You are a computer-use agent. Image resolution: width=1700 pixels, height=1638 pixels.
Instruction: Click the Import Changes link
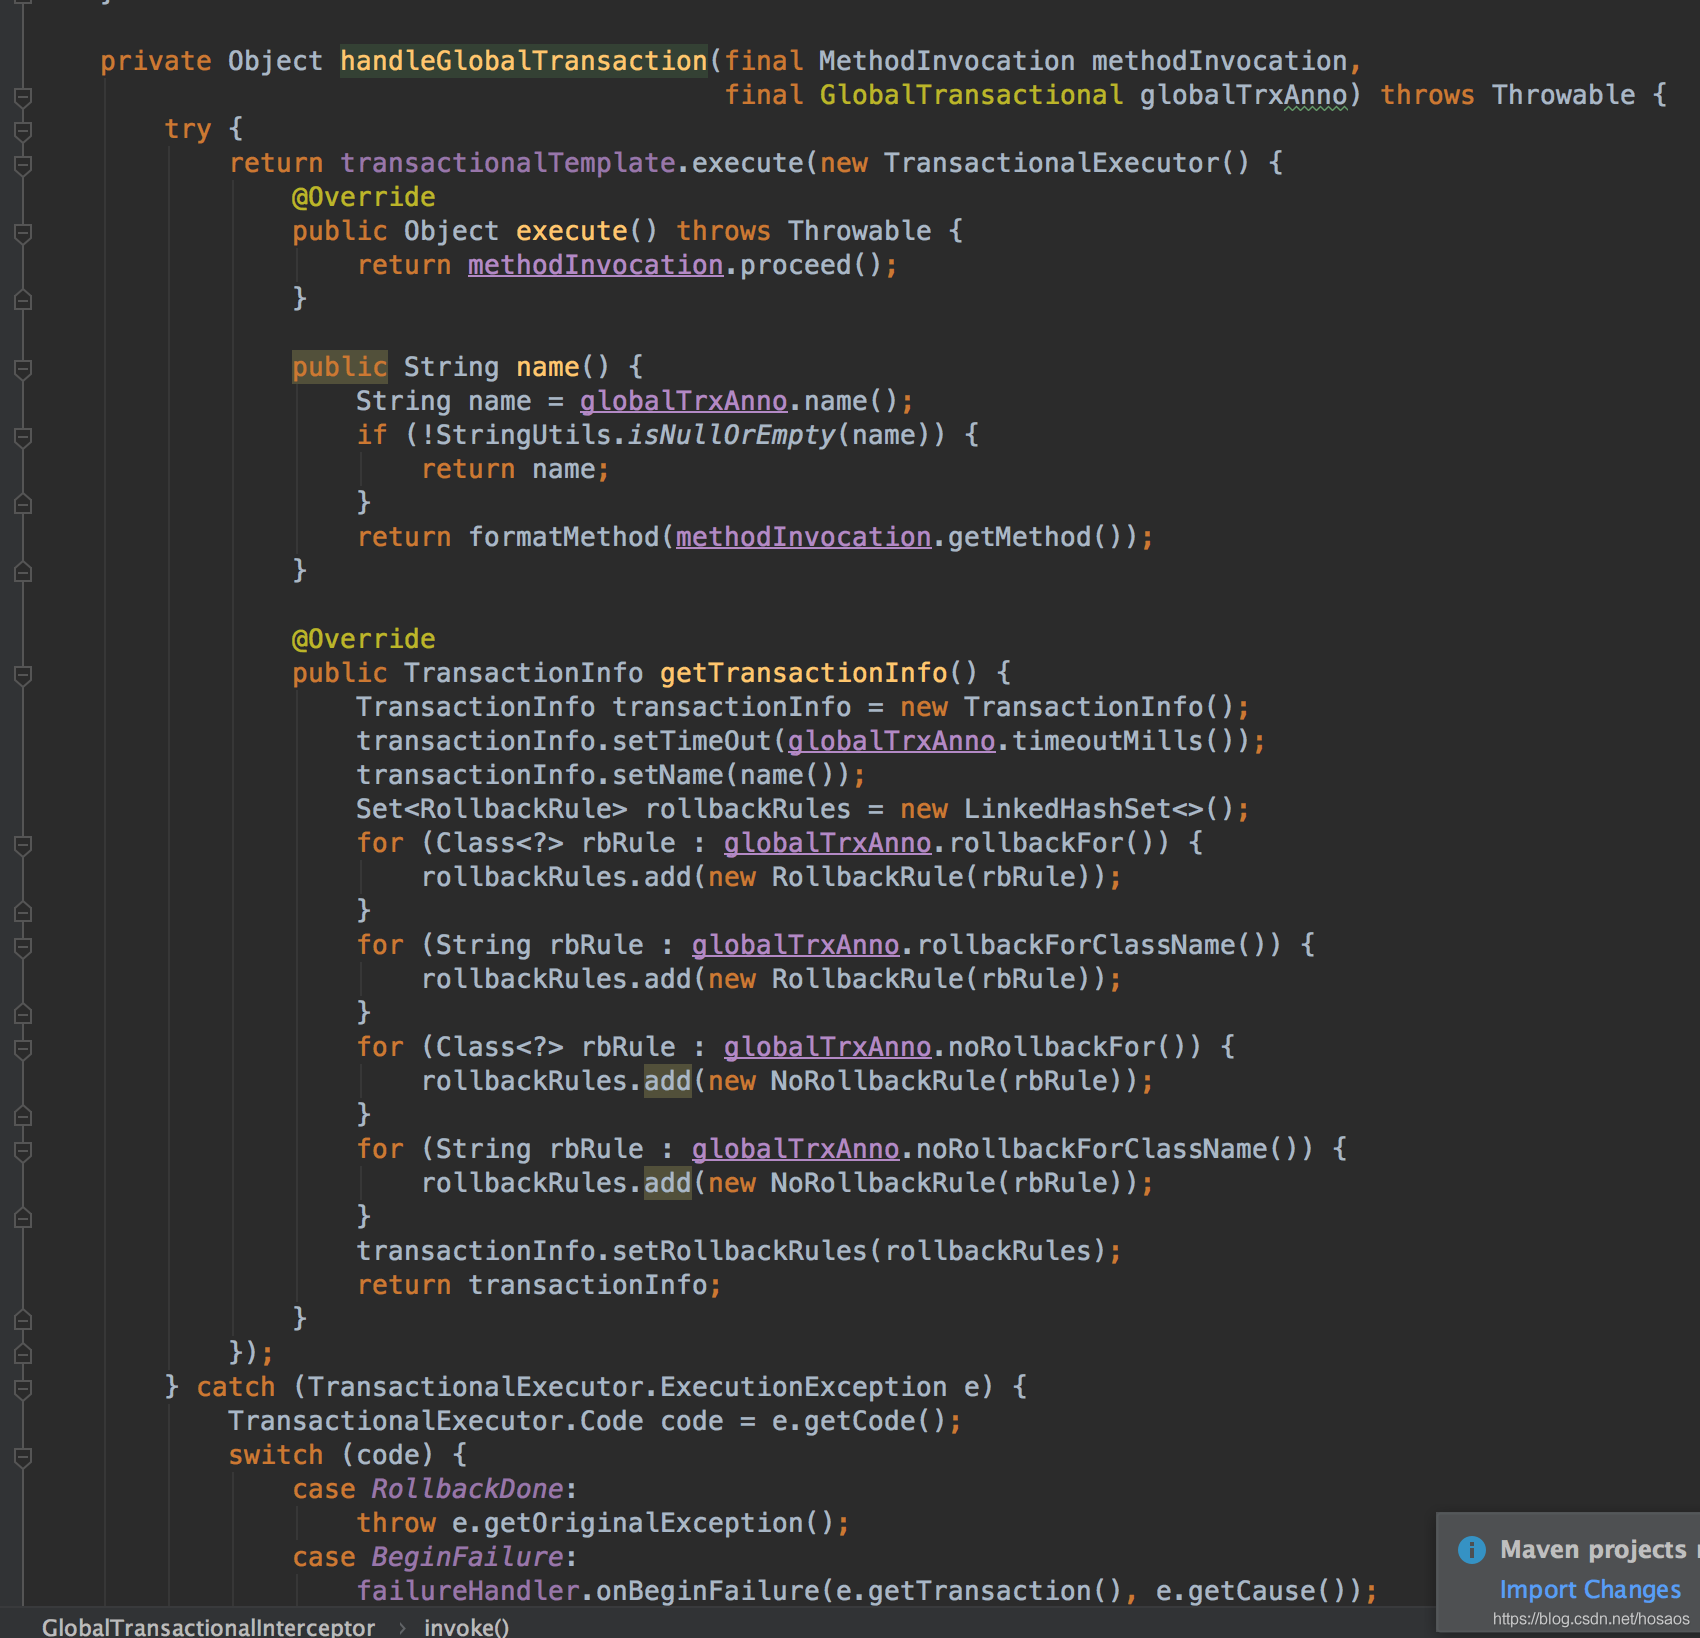pyautogui.click(x=1589, y=1590)
